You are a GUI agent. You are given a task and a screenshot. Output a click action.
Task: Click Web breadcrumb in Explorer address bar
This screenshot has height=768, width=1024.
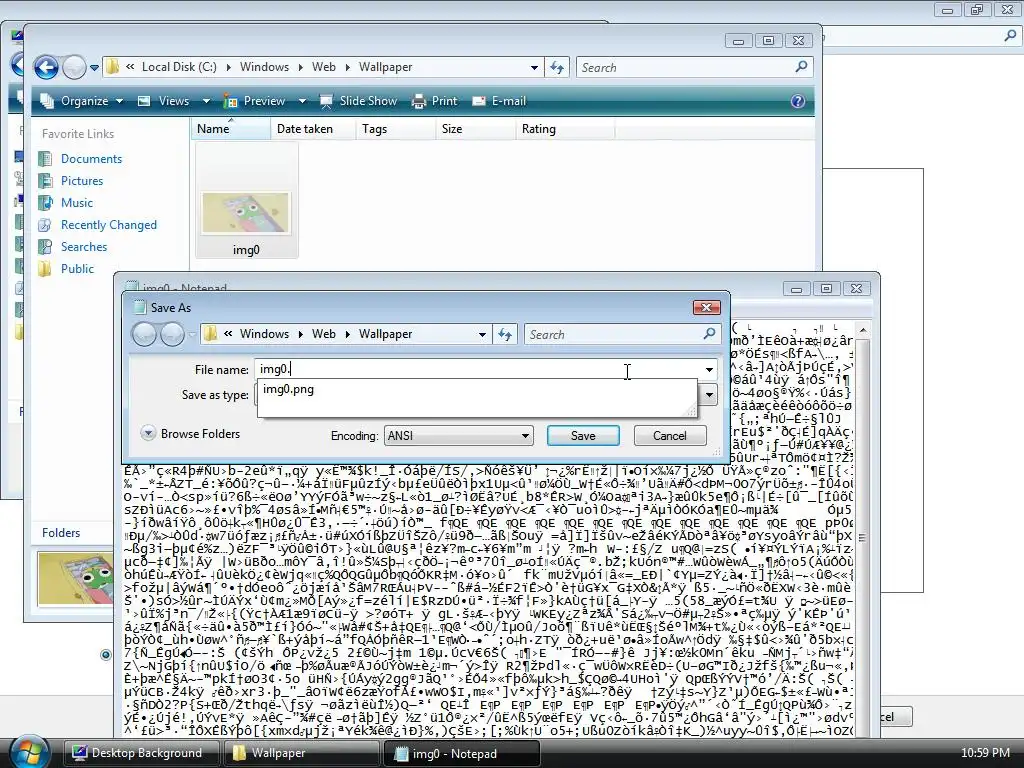(323, 67)
